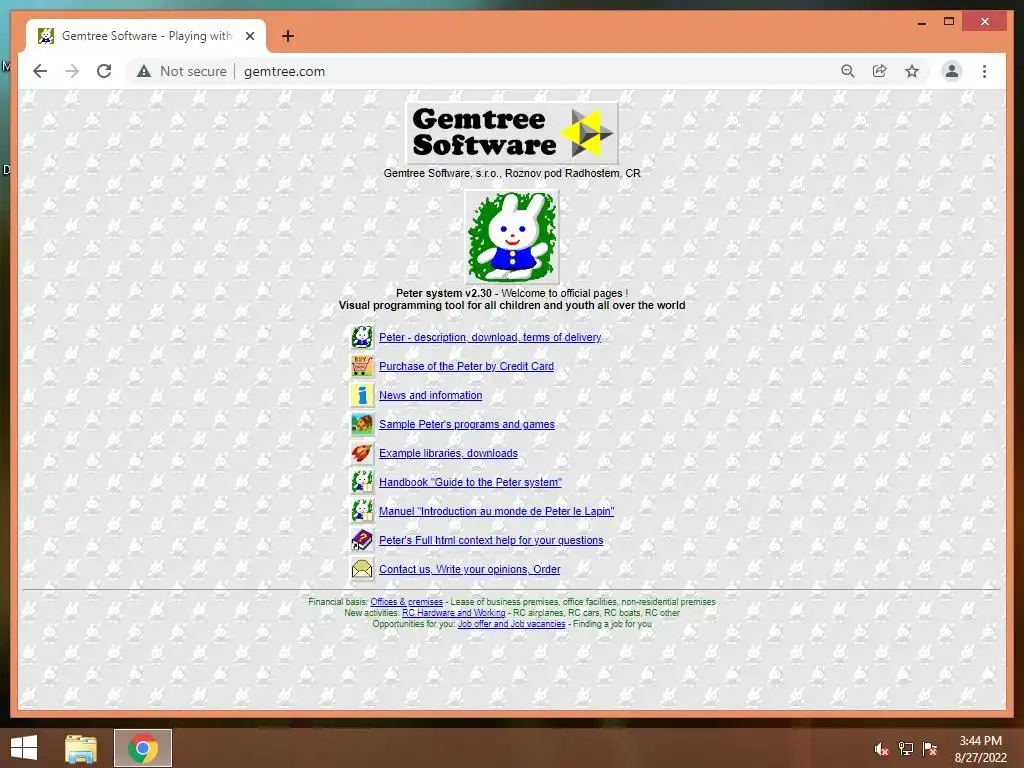Click Chrome icon in the taskbar
This screenshot has width=1024, height=768.
click(143, 748)
